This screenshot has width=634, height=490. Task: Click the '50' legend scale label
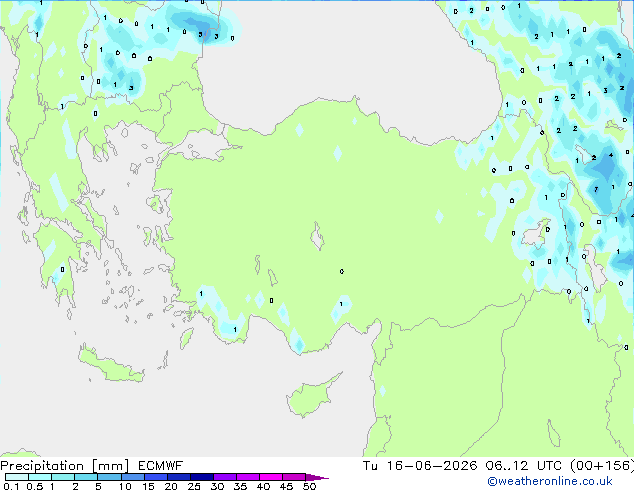[x=309, y=486]
